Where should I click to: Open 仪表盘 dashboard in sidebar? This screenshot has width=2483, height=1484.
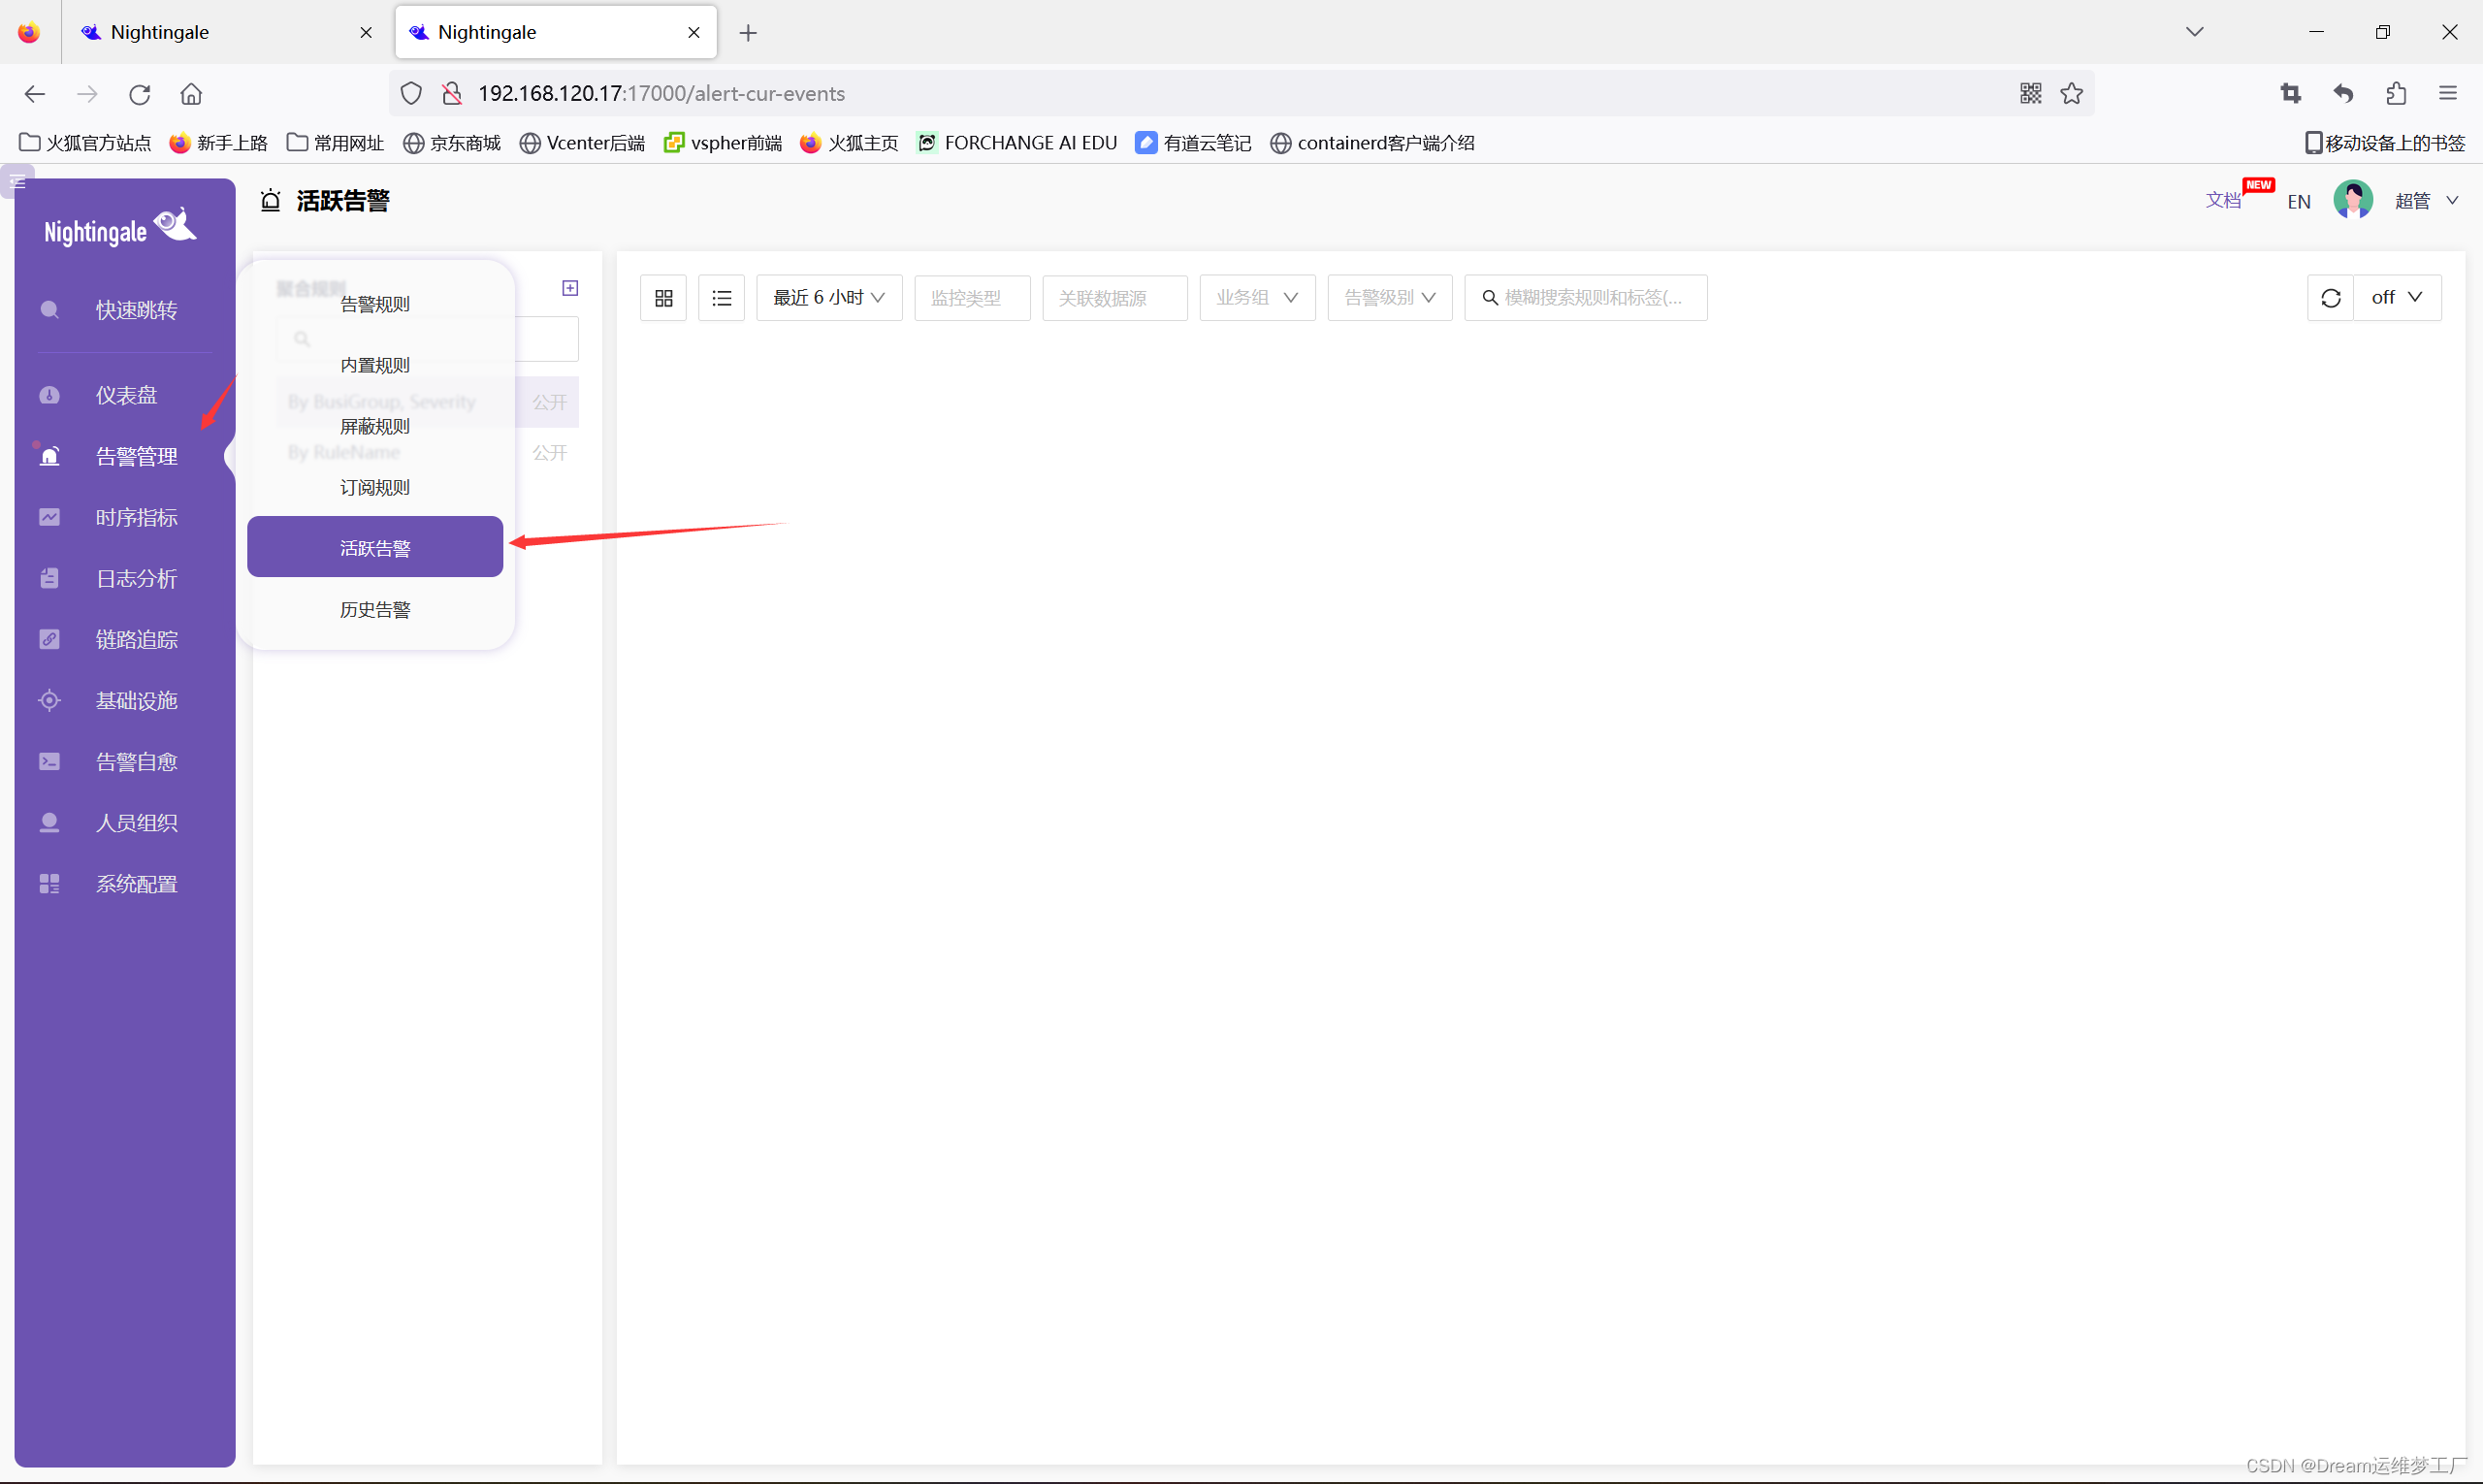pyautogui.click(x=126, y=395)
